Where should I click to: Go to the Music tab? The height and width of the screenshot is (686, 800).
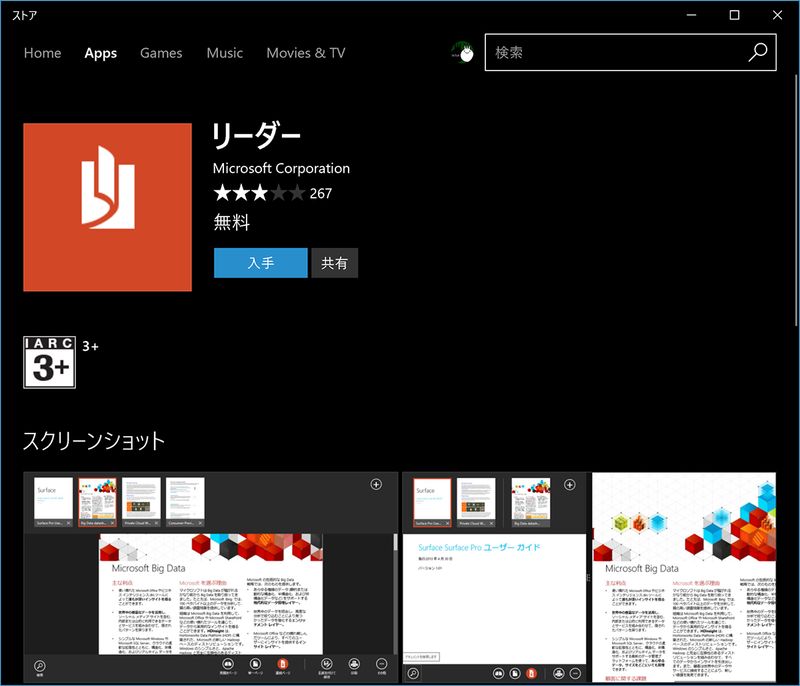pyautogui.click(x=224, y=53)
